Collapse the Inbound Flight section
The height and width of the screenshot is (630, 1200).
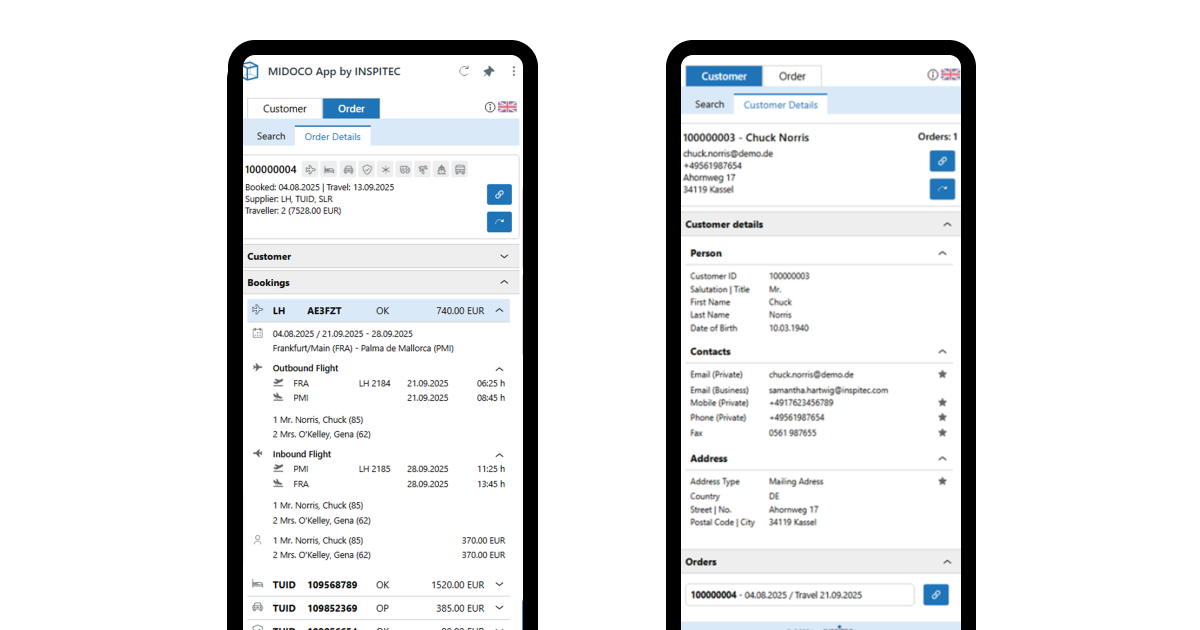coord(500,455)
